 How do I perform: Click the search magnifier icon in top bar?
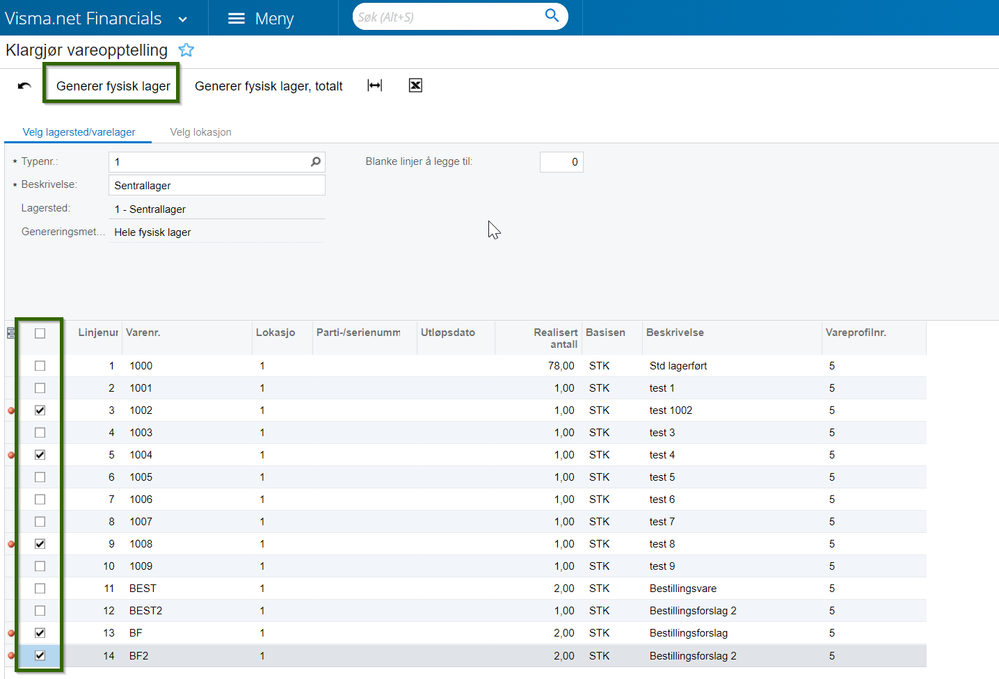coord(551,16)
